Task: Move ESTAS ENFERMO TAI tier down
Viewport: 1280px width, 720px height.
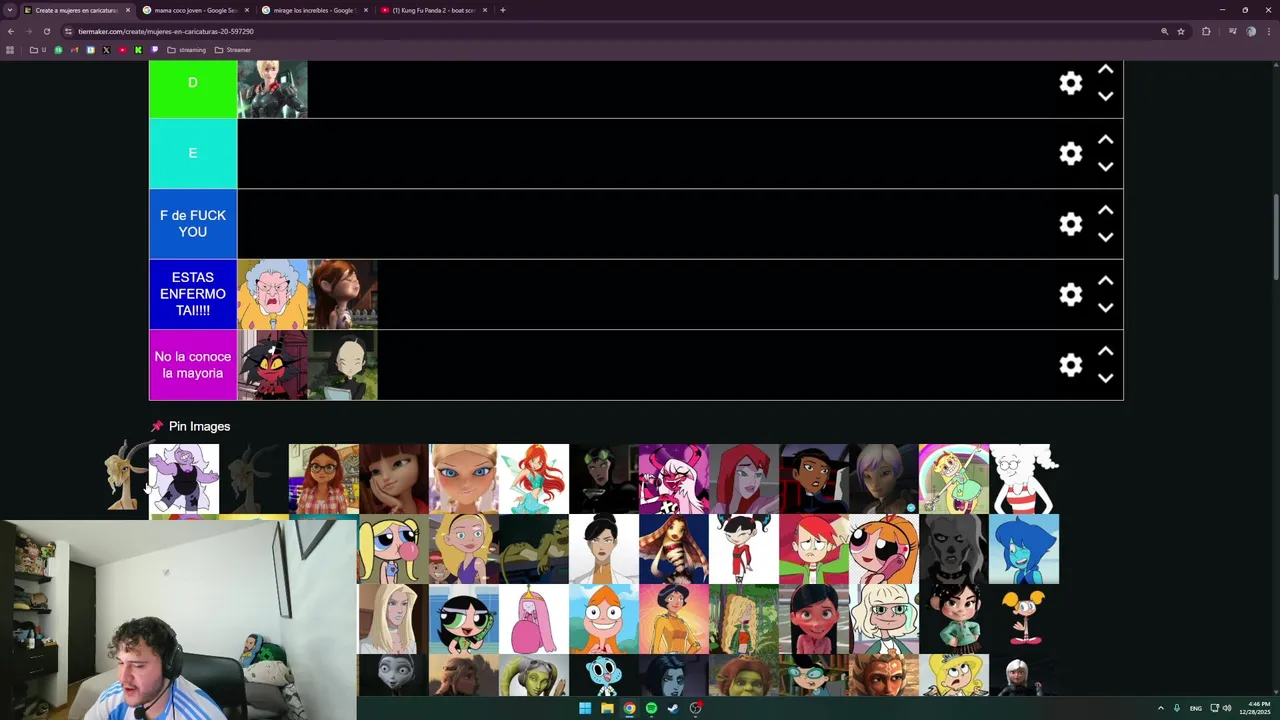Action: click(1105, 308)
